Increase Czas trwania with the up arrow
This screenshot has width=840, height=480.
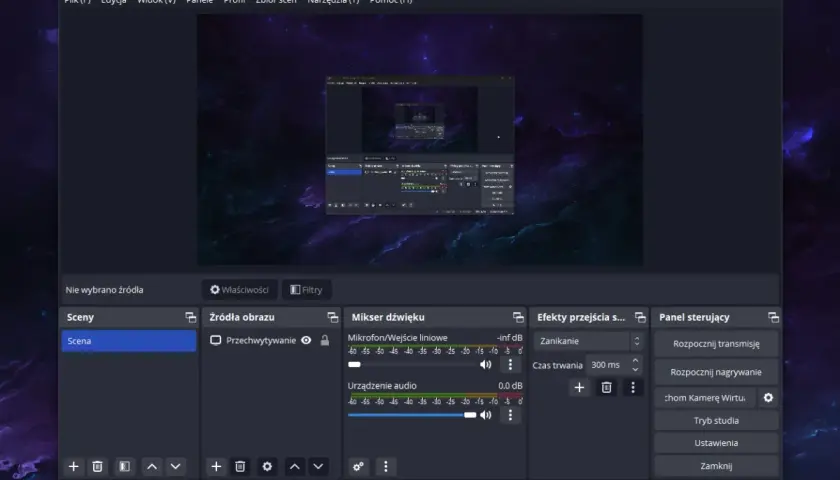point(635,361)
